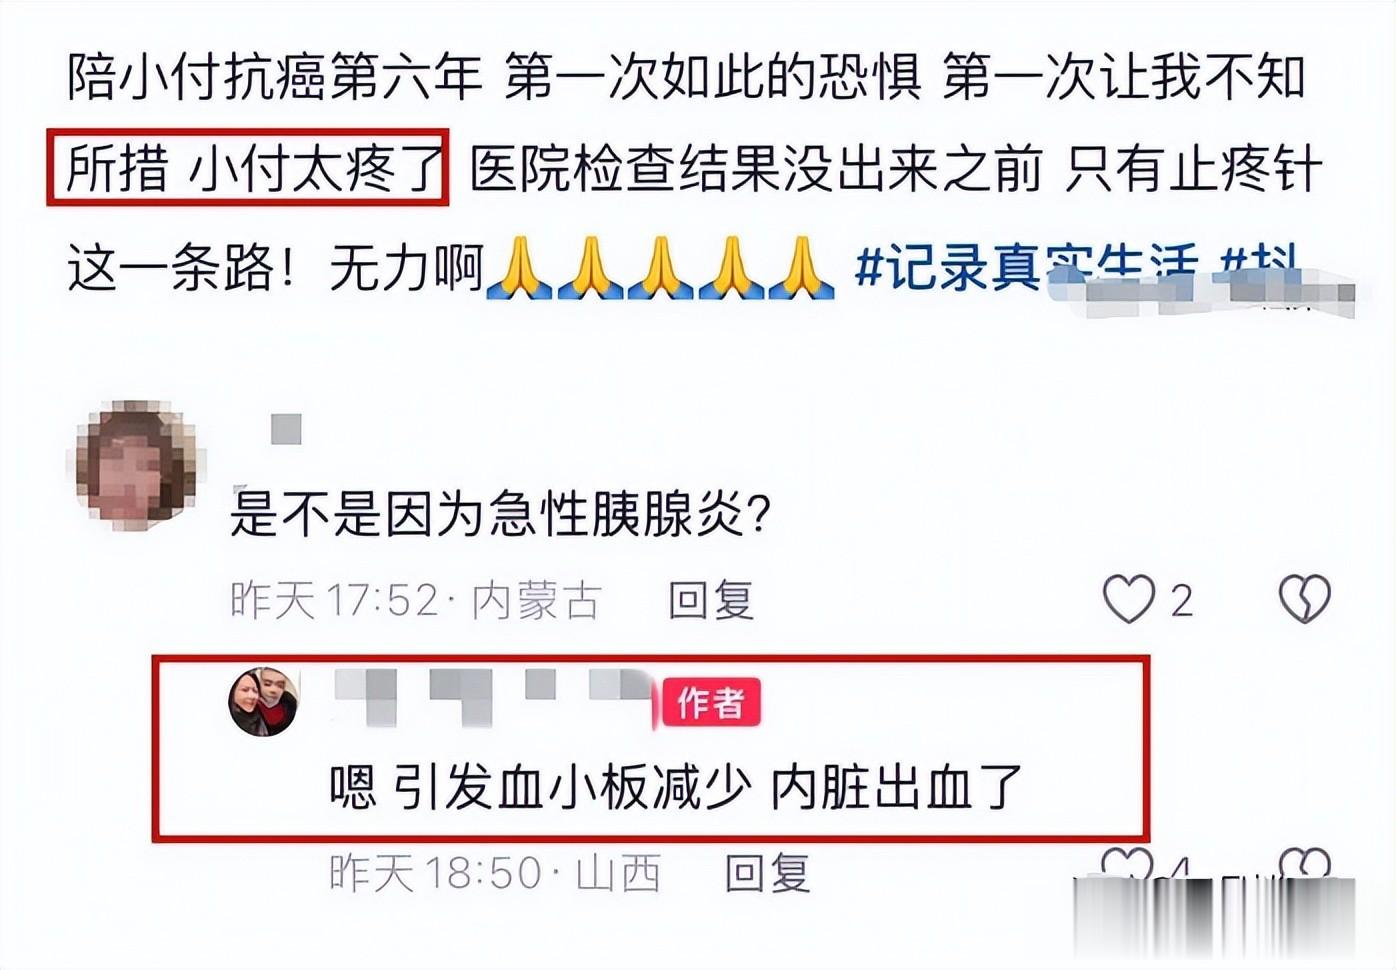Viewport: 1396px width, 970px height.
Task: Tap broken heart on the author's reply
Action: tap(1304, 865)
